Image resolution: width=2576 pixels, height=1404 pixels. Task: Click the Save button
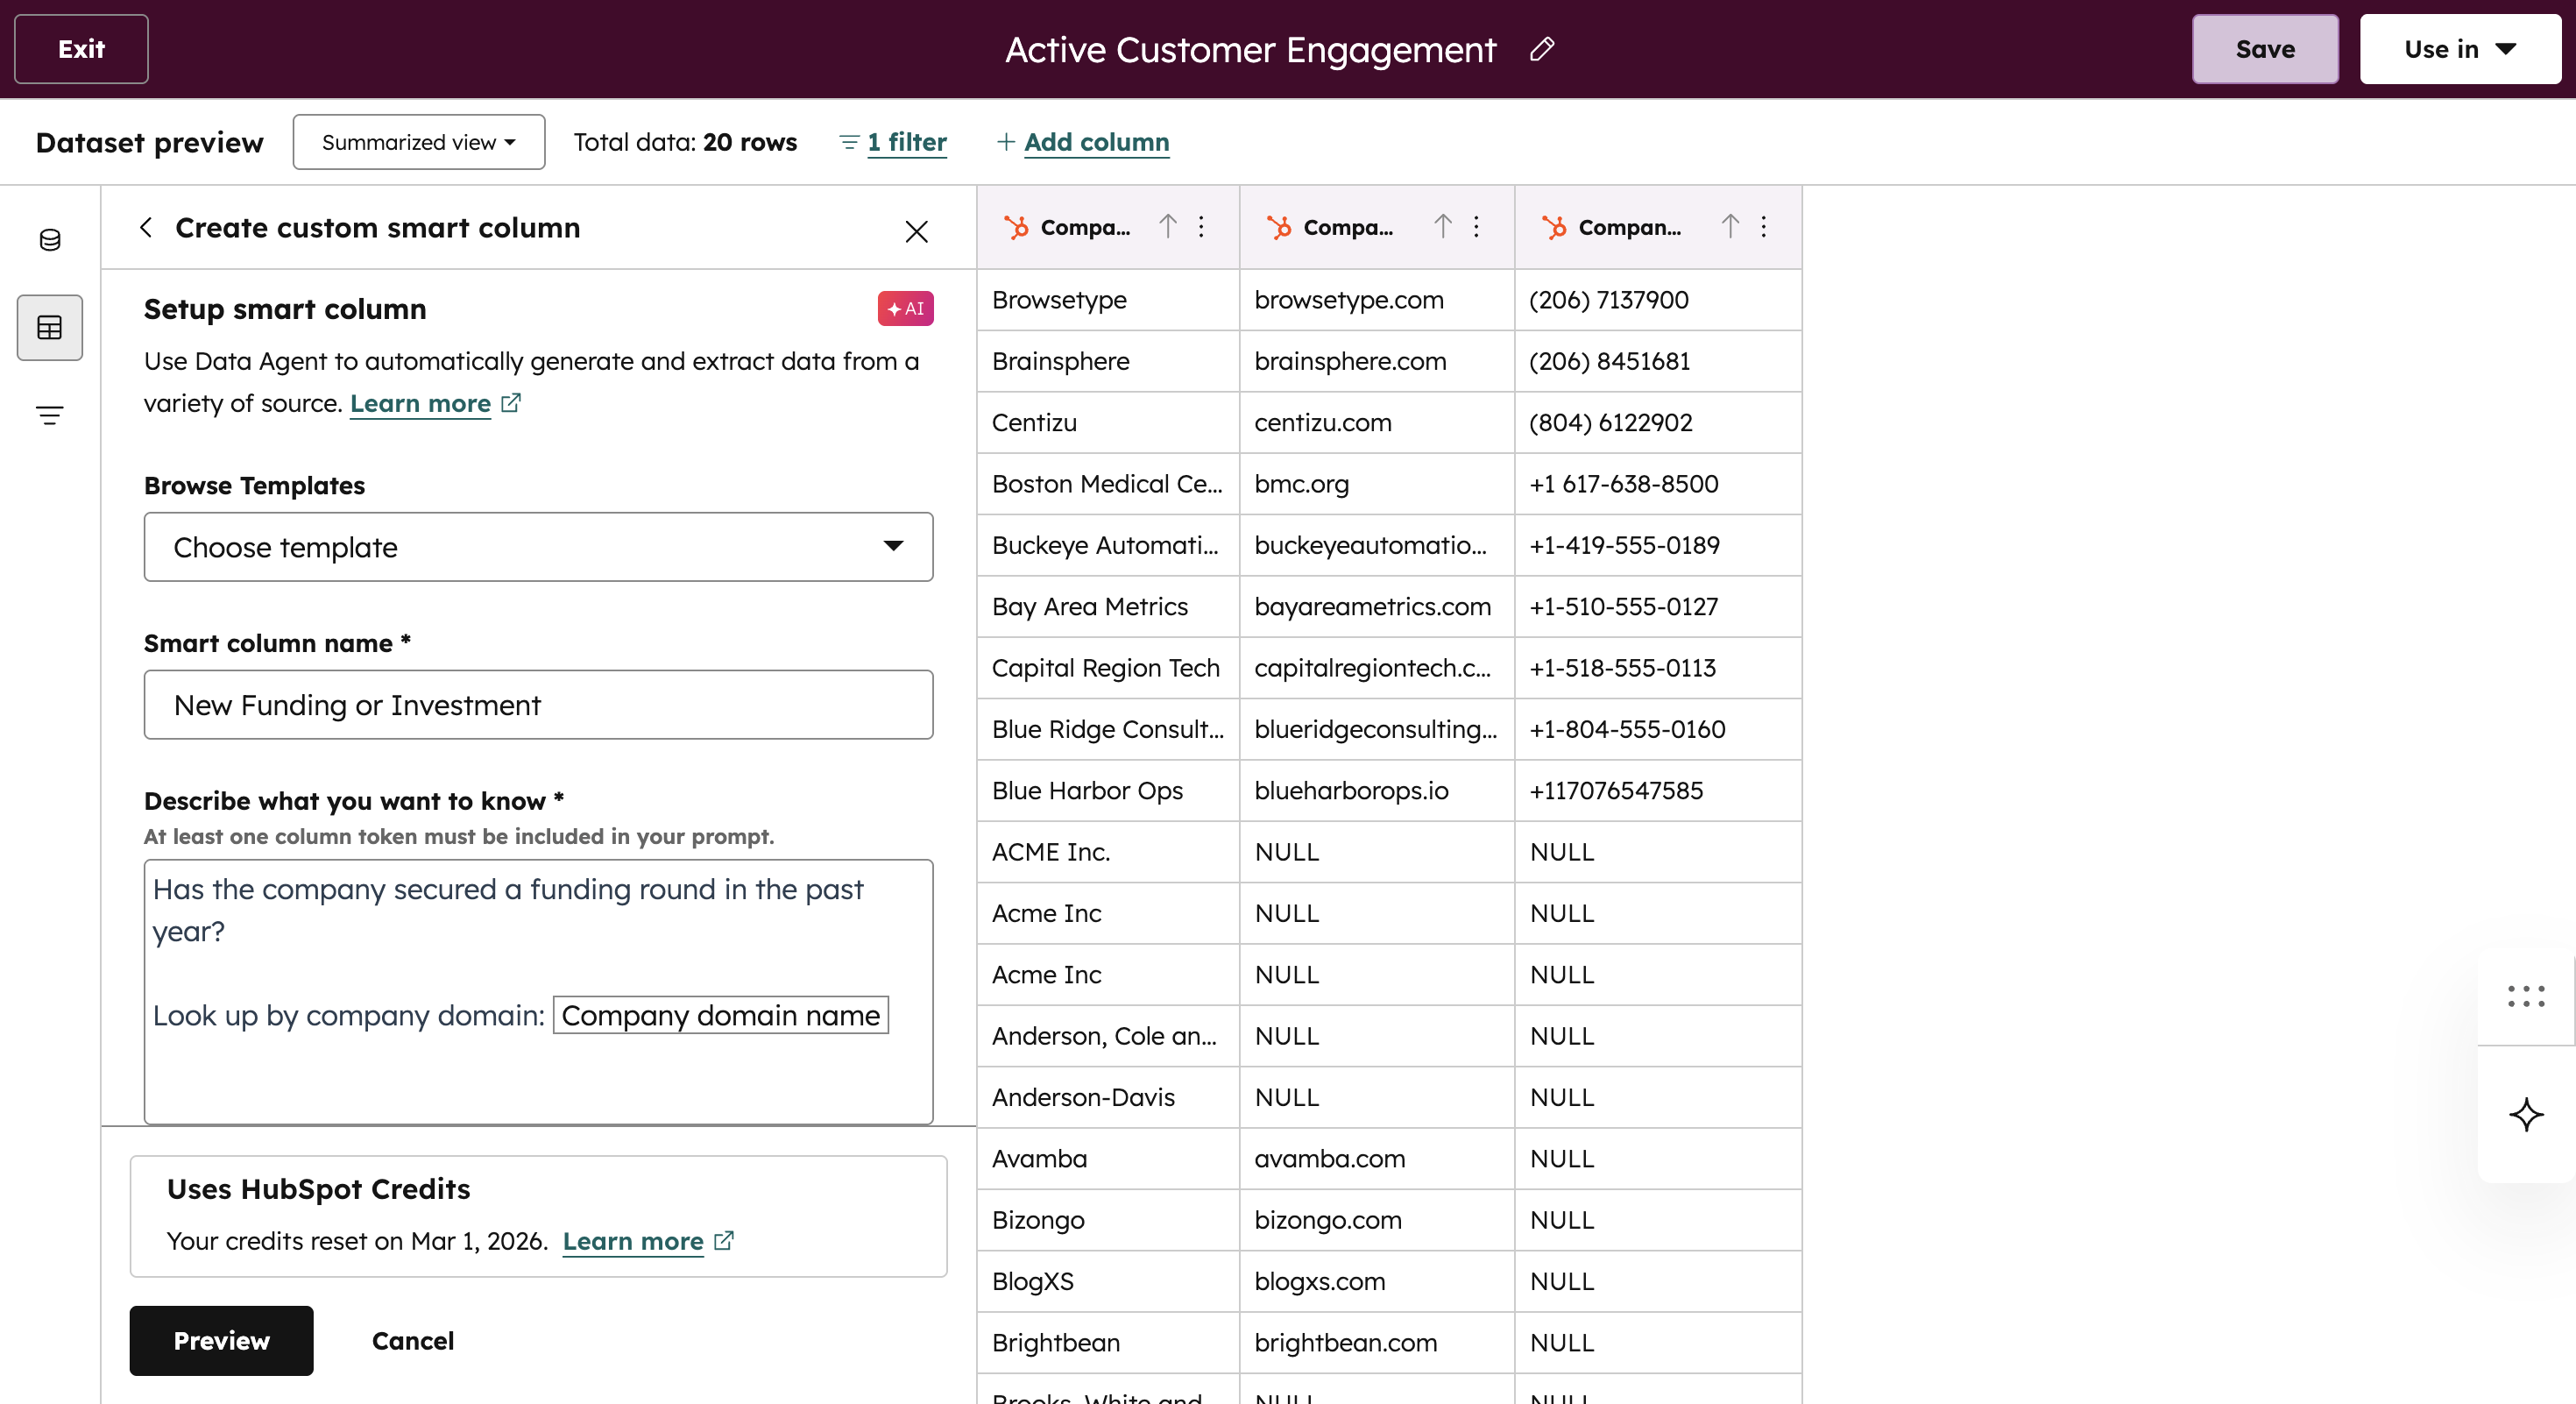tap(2264, 49)
